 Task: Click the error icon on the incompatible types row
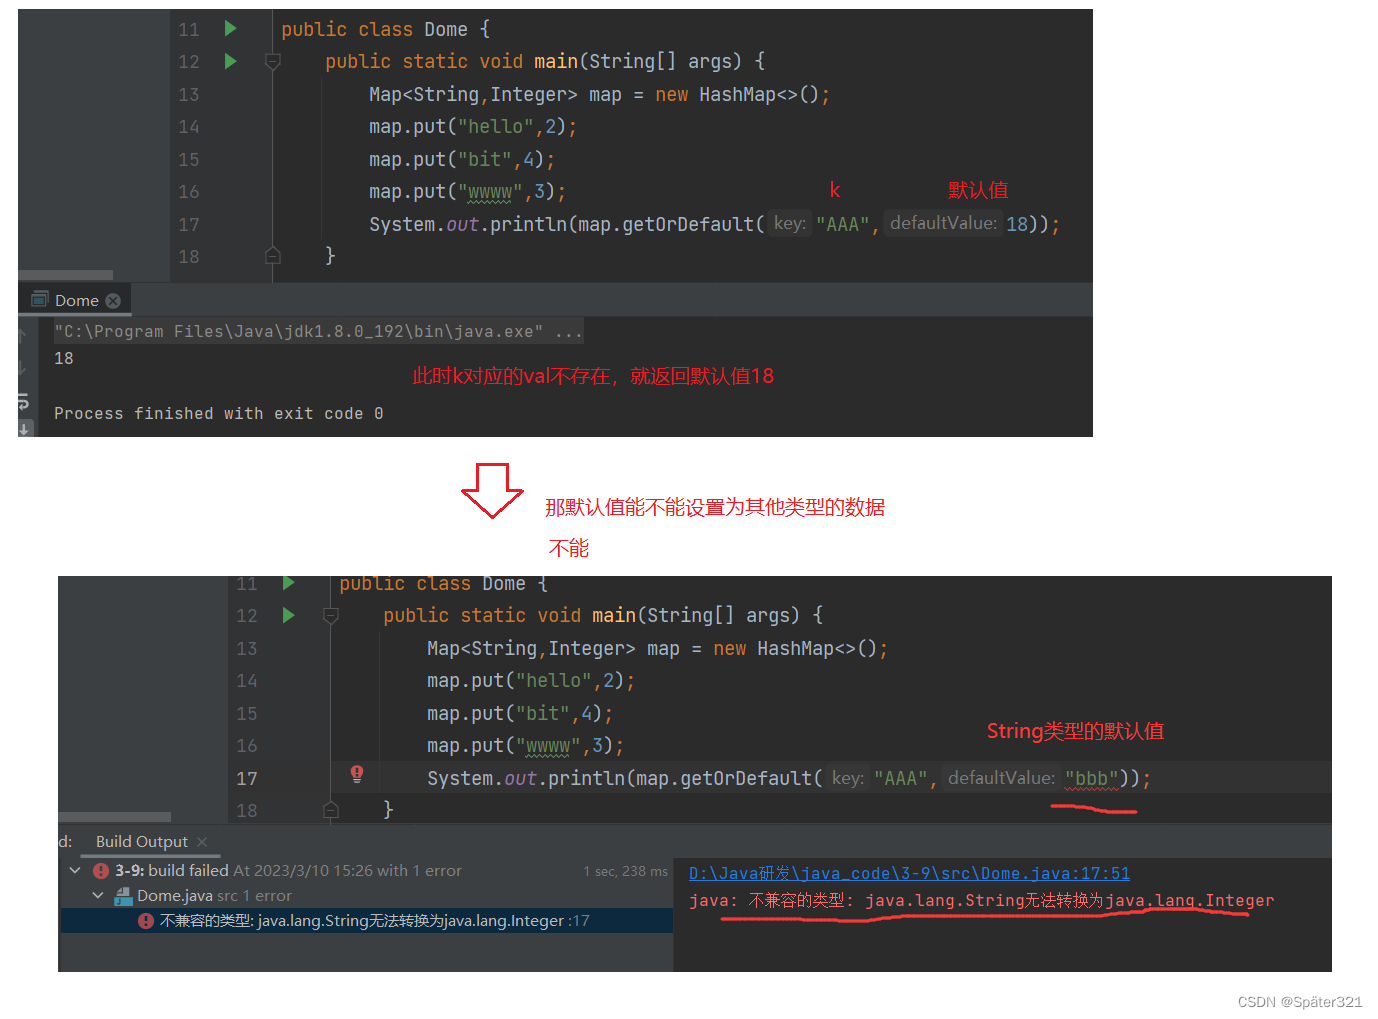pyautogui.click(x=146, y=921)
